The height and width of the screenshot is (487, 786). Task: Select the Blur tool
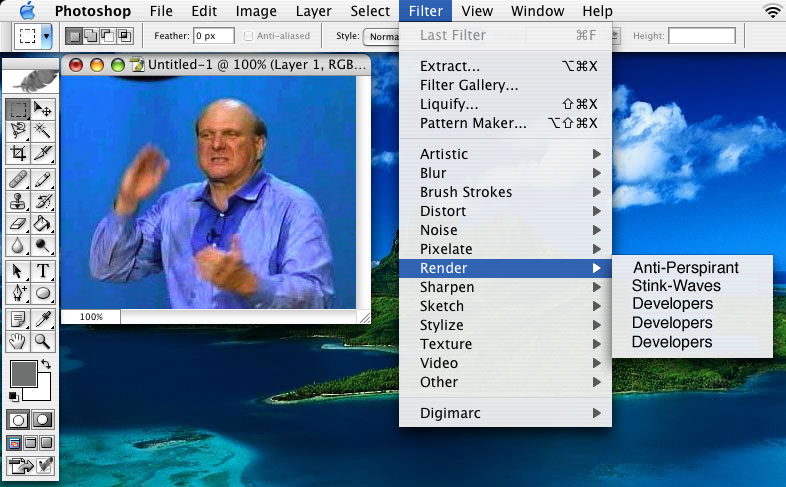click(x=18, y=246)
